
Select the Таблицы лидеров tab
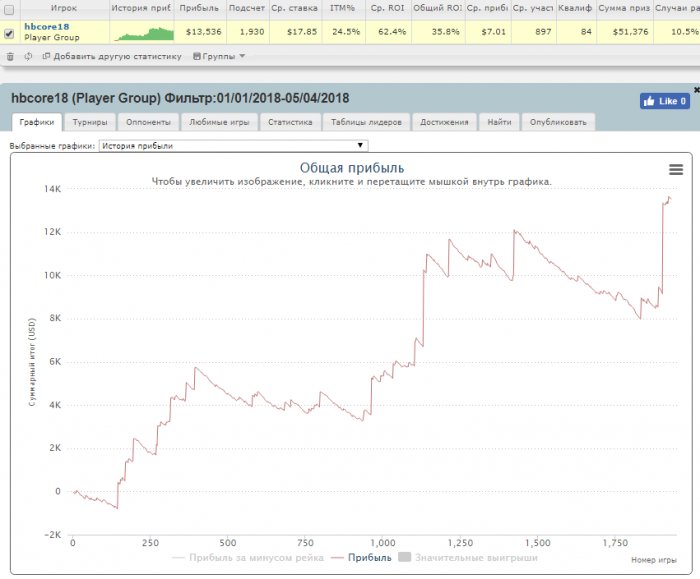(x=366, y=122)
